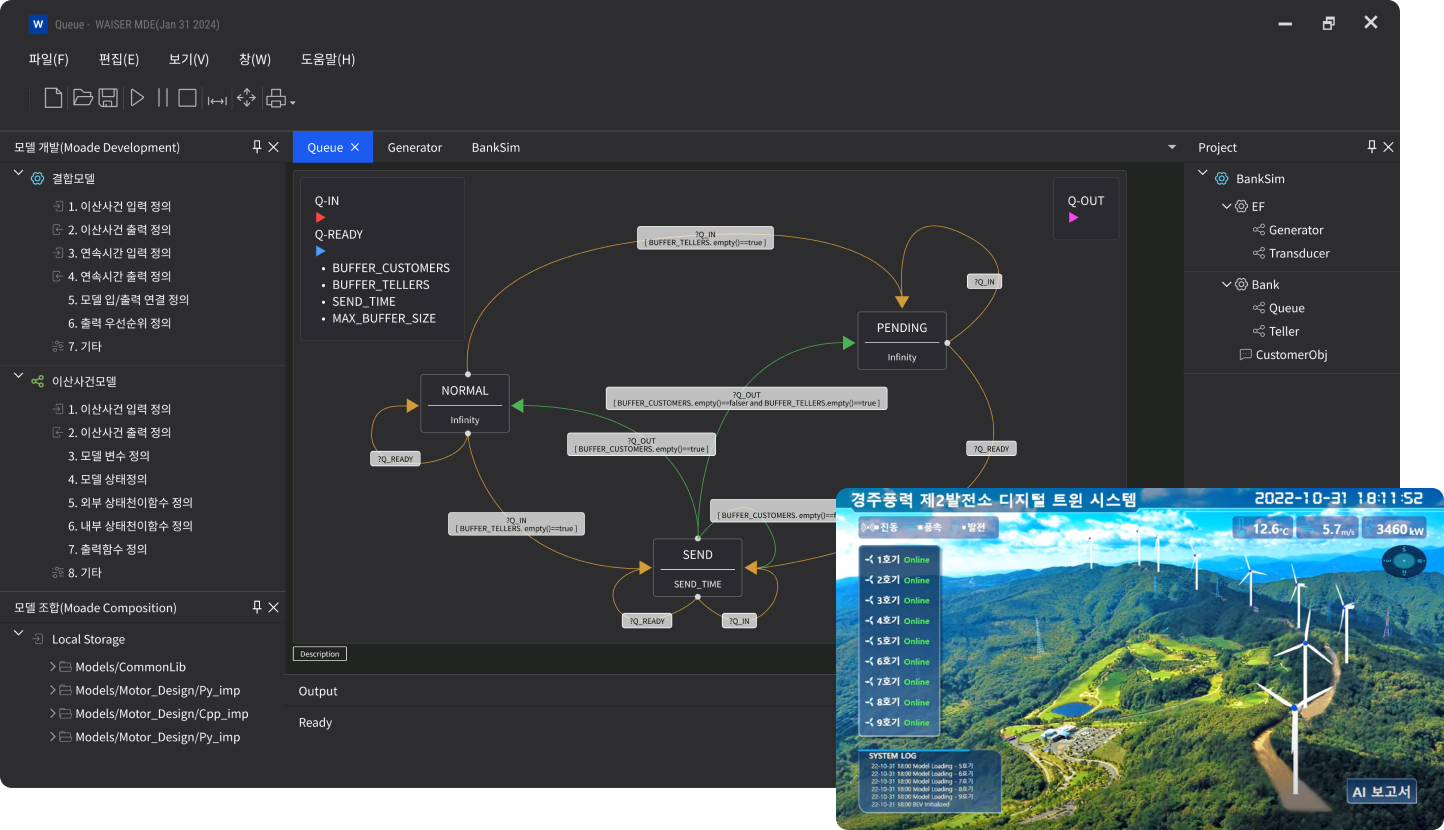Save the model with the floppy disk icon

tap(108, 98)
